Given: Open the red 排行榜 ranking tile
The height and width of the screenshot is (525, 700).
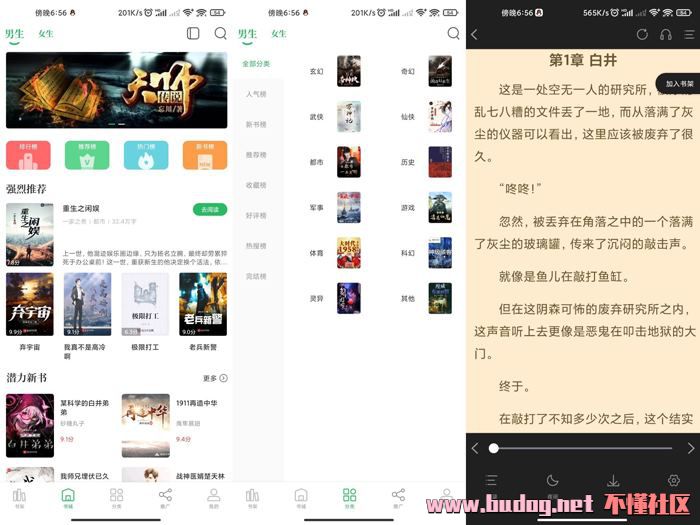Looking at the screenshot, I should 28,155.
